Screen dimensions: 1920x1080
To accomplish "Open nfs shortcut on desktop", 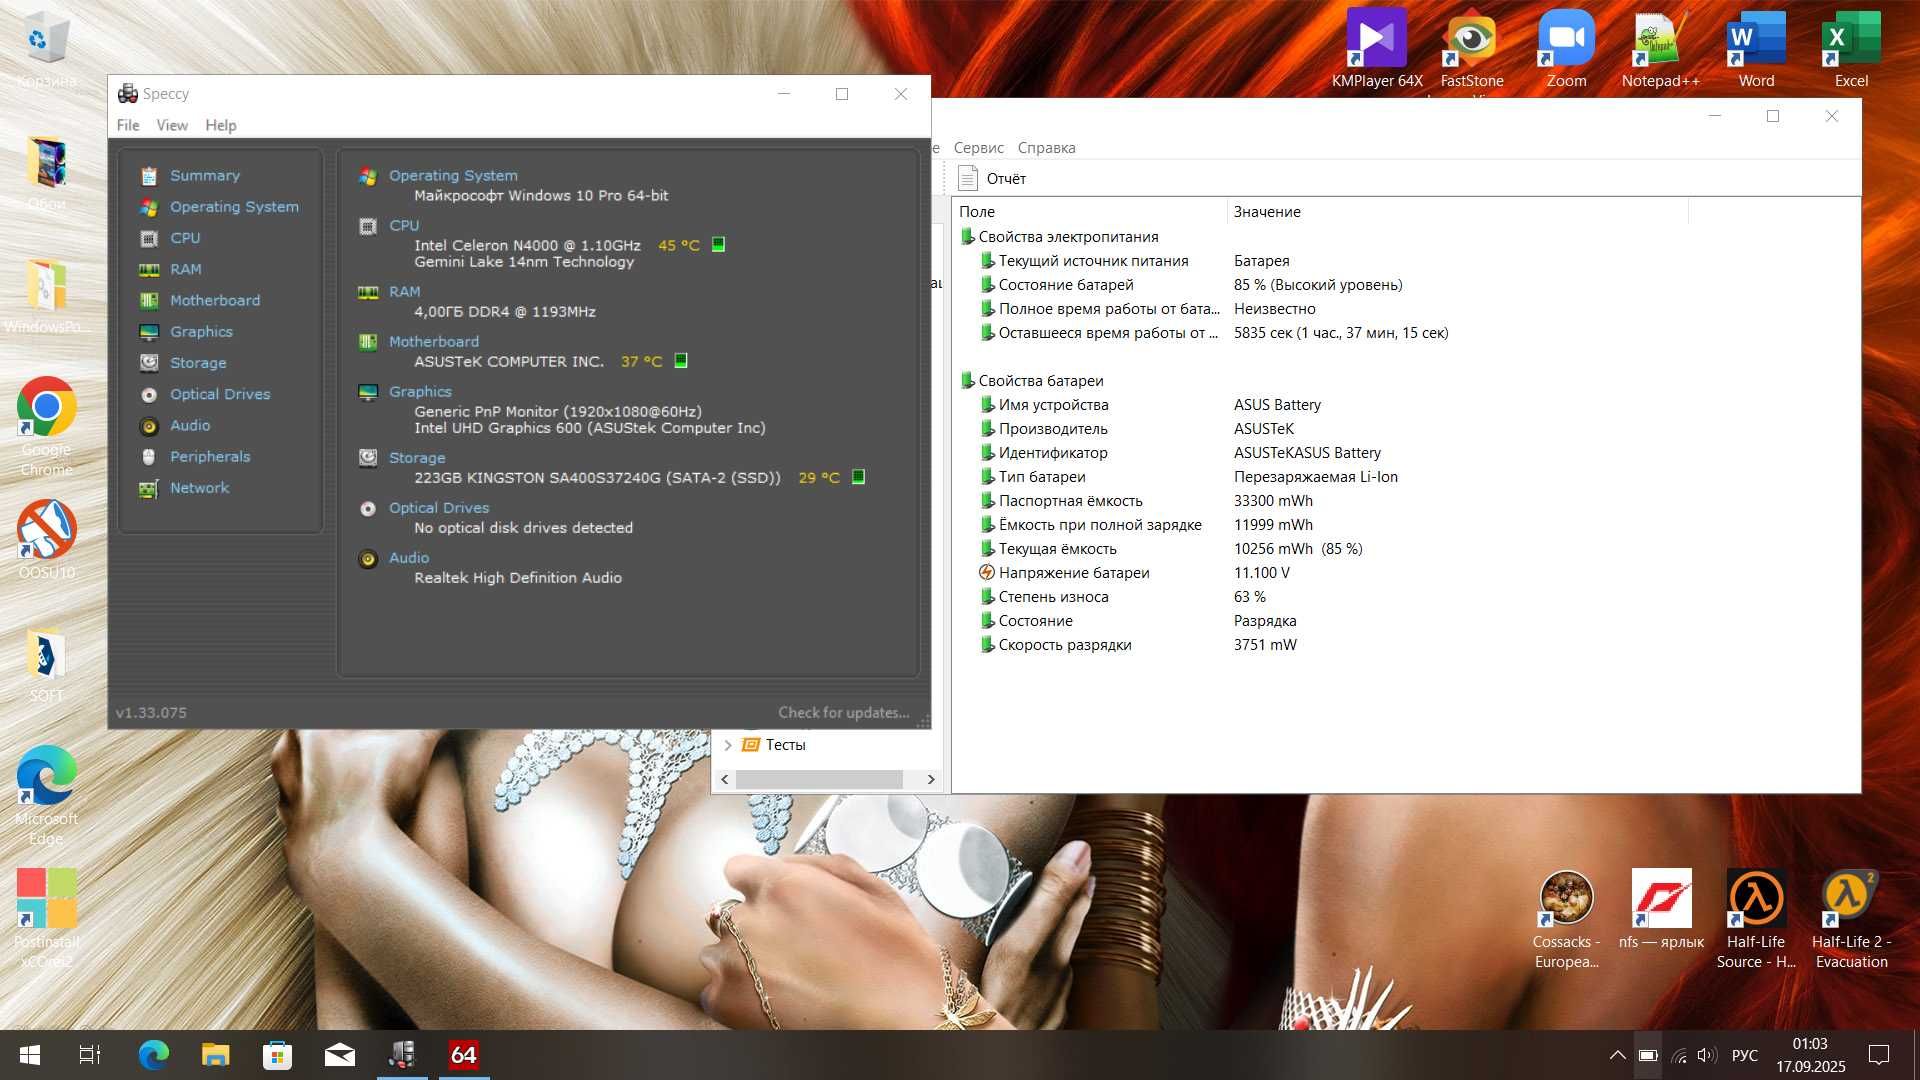I will click(x=1661, y=909).
